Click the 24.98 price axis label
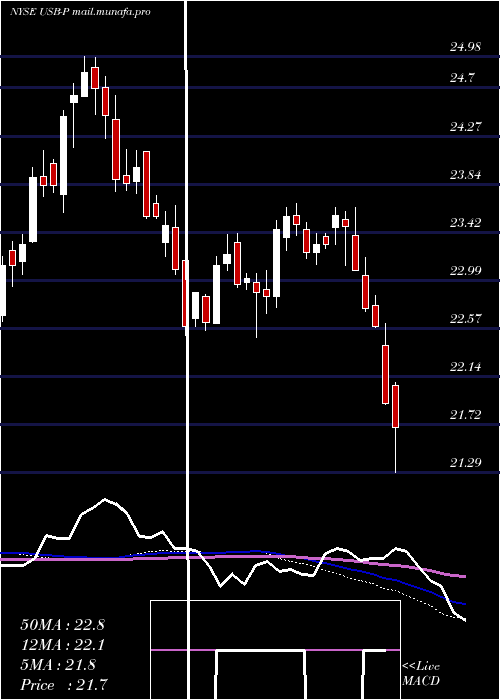This screenshot has height=700, width=500. coord(466,47)
